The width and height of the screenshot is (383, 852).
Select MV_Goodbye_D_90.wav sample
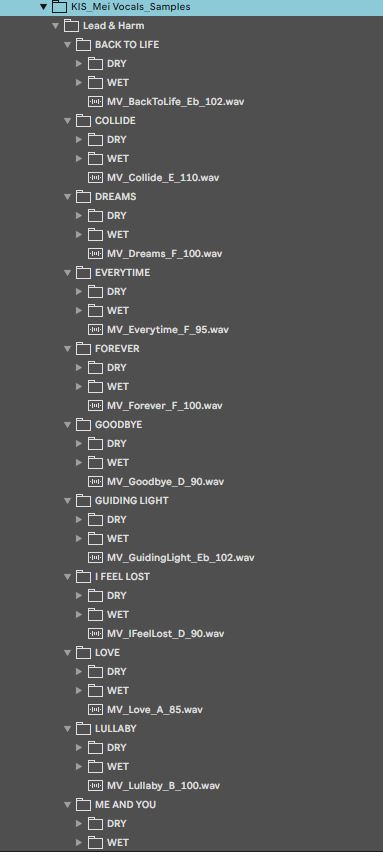point(165,482)
